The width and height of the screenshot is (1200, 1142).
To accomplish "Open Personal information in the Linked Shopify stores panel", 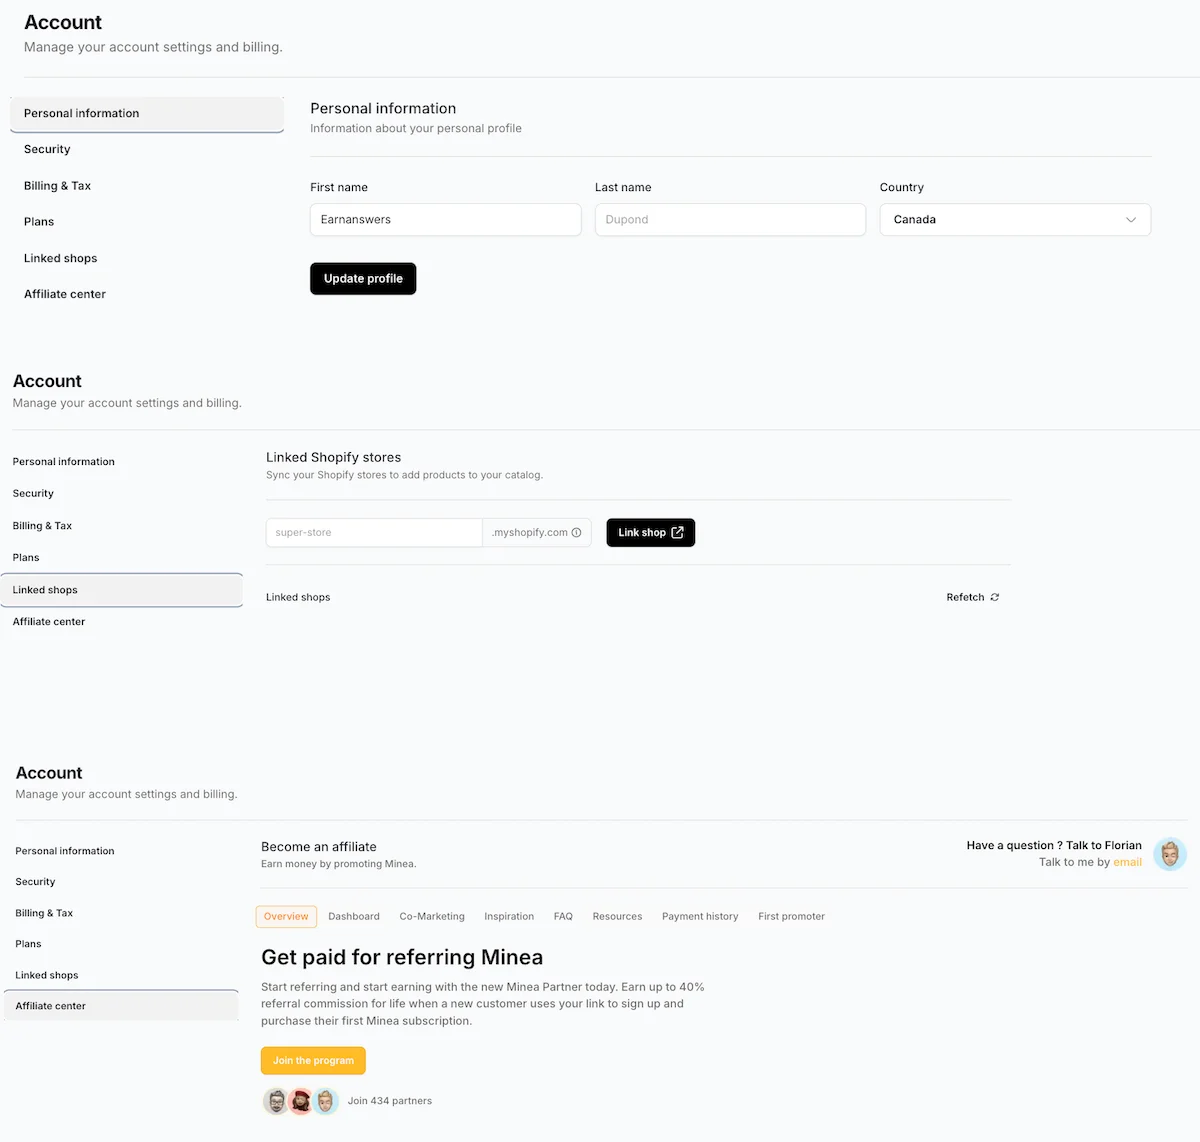I will (63, 462).
